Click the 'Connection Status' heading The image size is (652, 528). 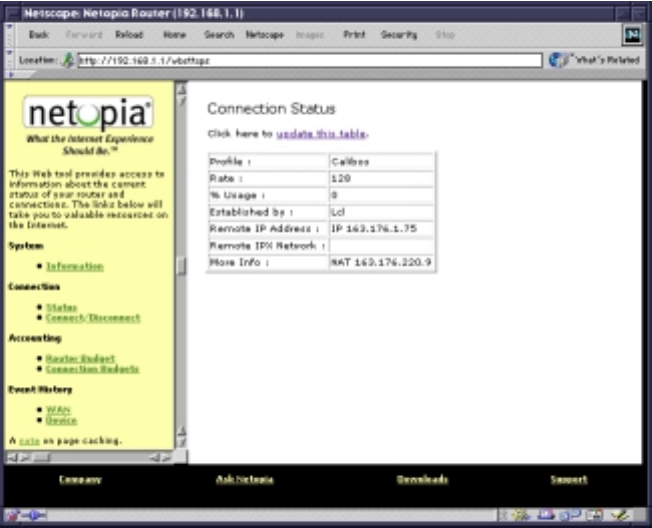[271, 109]
